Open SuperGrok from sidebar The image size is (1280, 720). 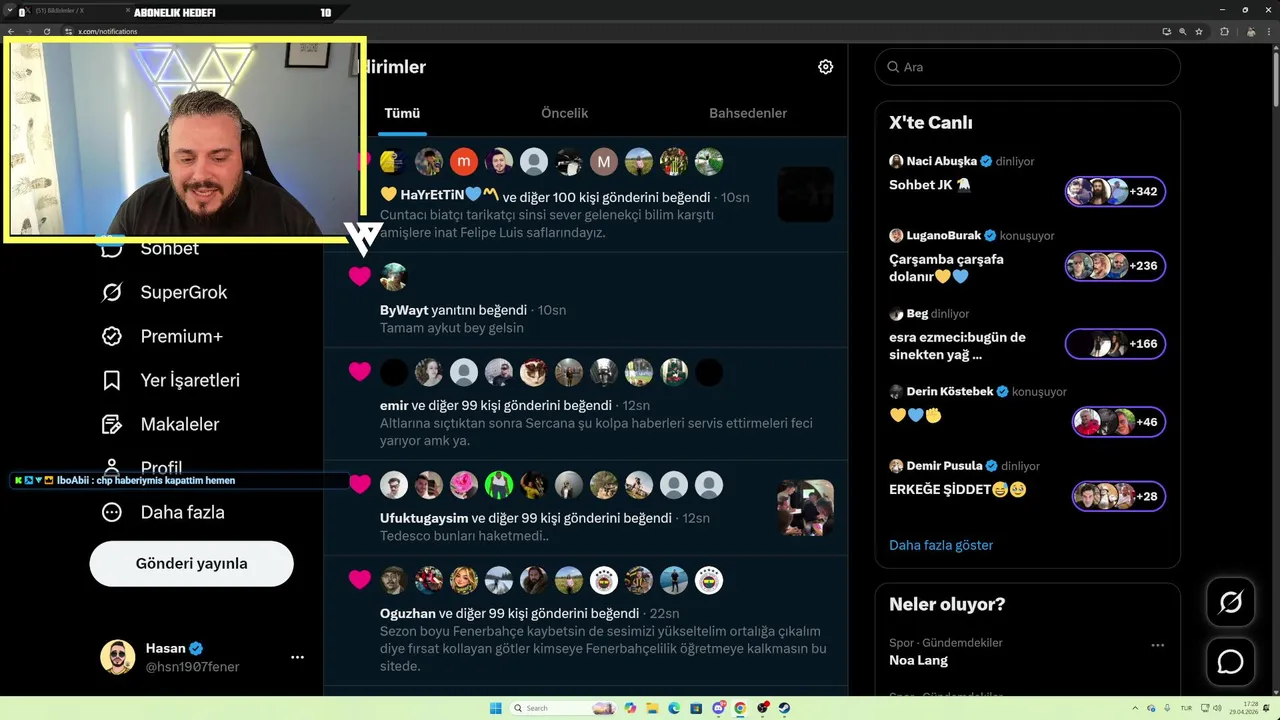coord(164,292)
